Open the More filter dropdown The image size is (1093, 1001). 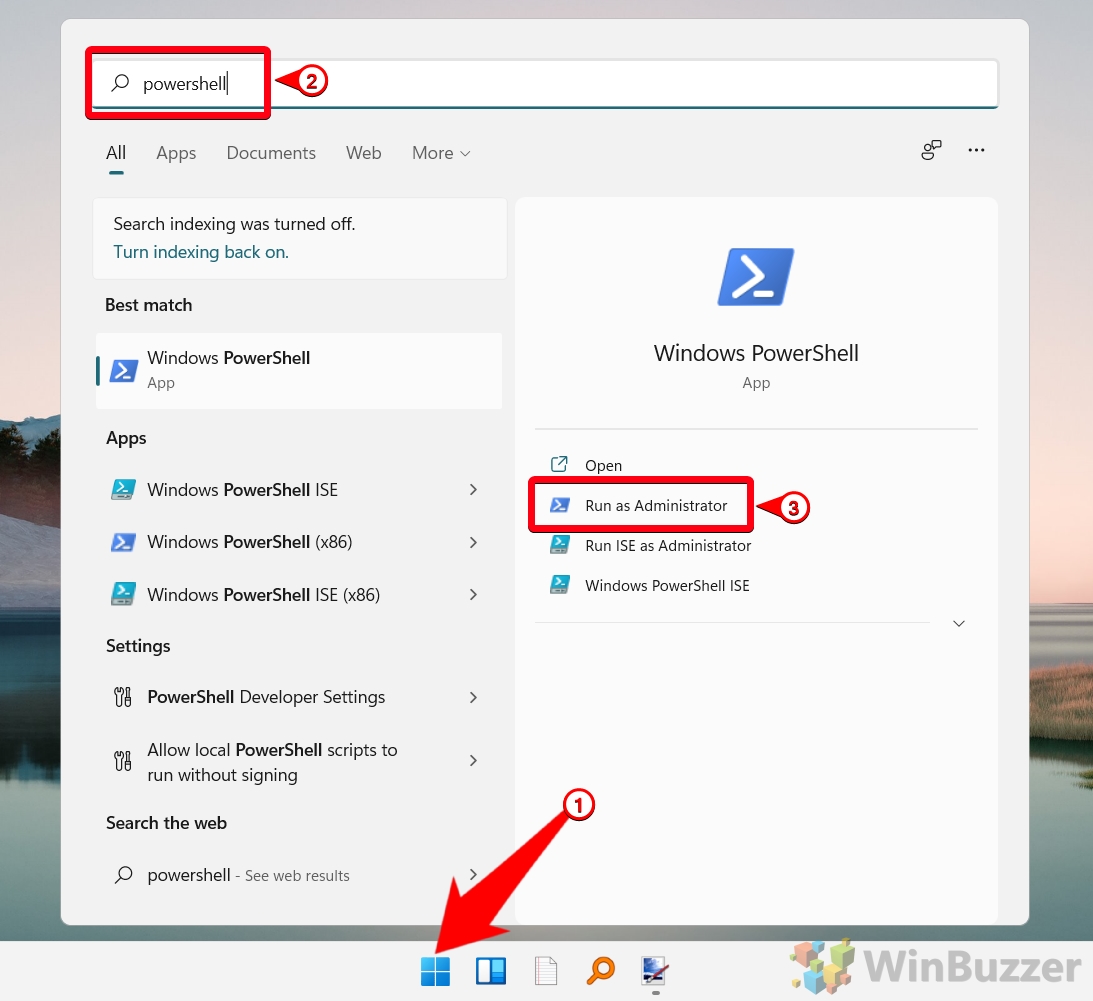pyautogui.click(x=441, y=153)
